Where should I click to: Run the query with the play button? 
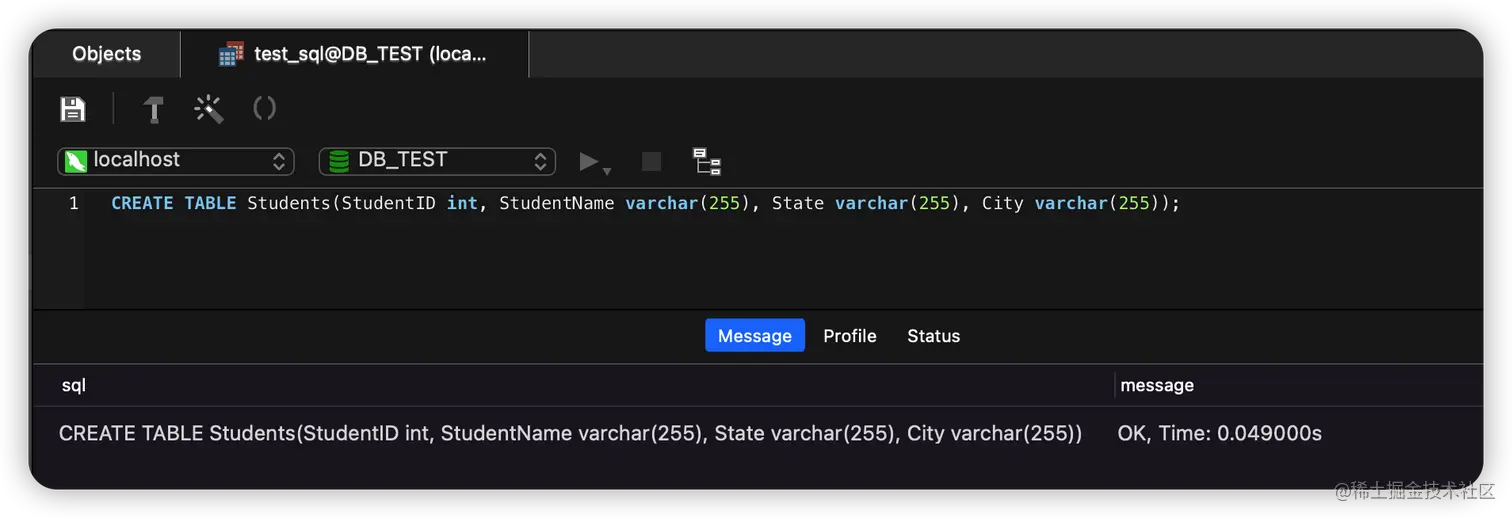(x=589, y=161)
